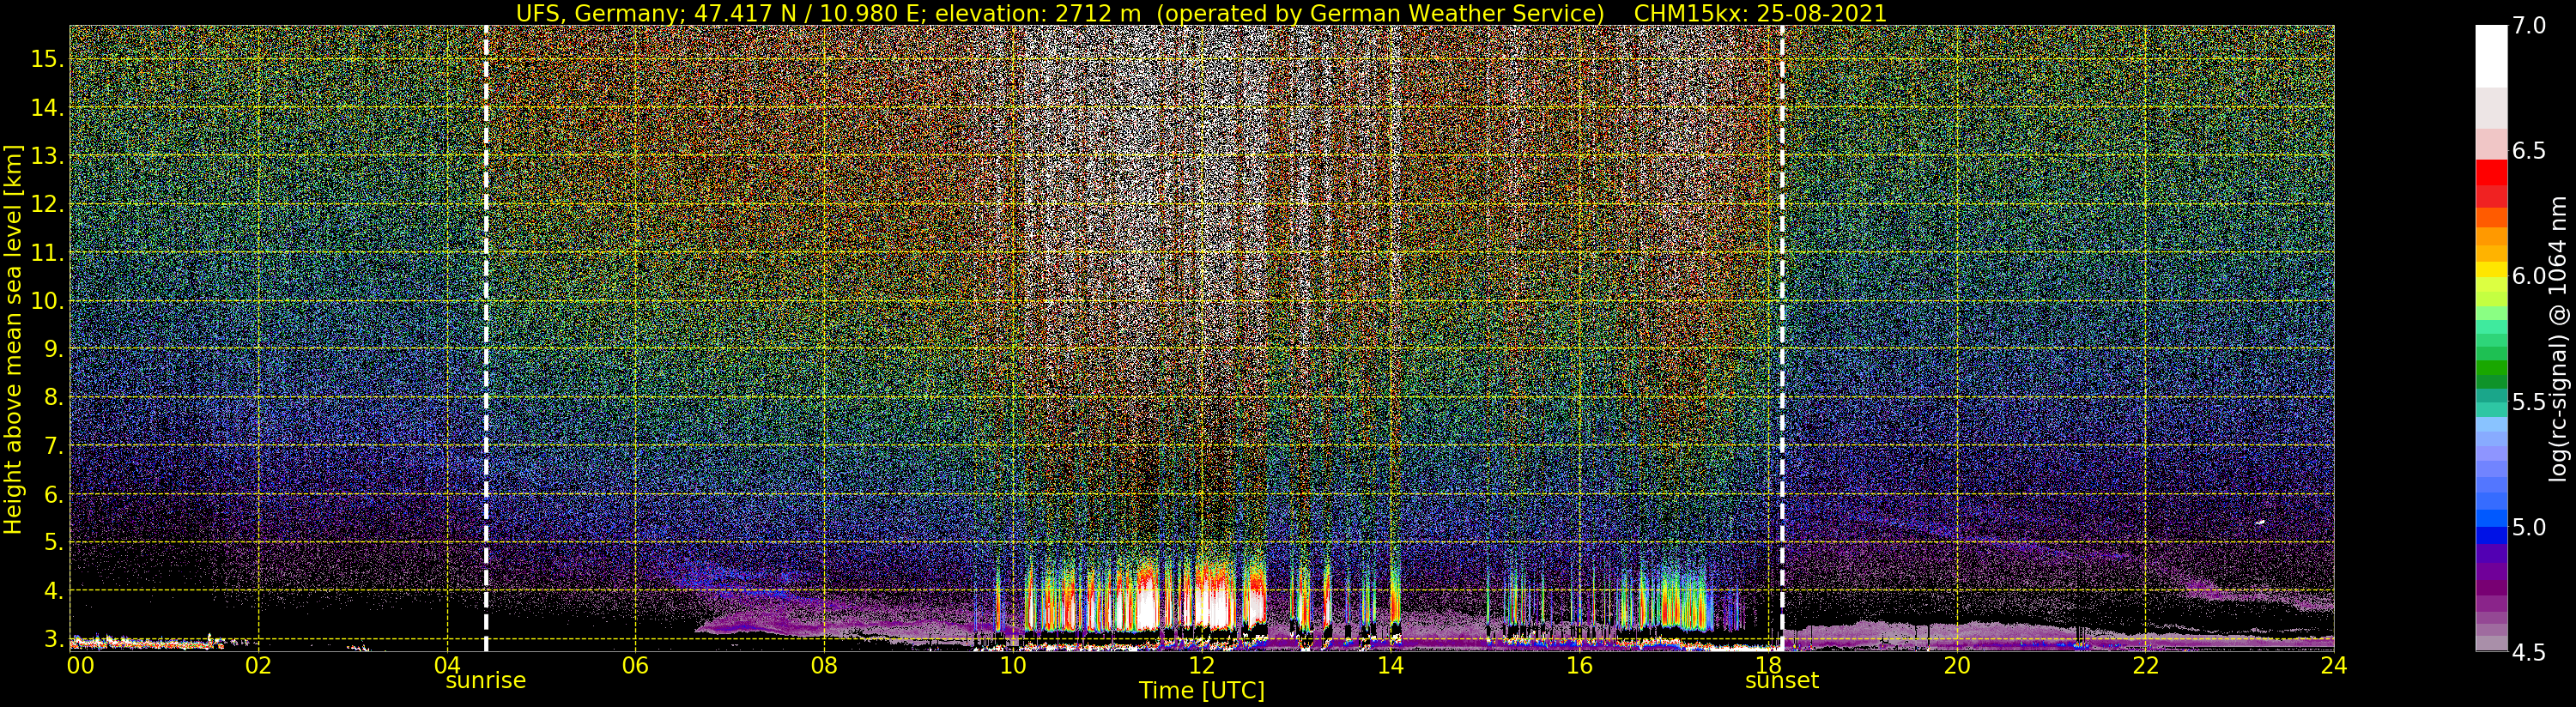Click the height axis tick '14.'

click(46, 108)
